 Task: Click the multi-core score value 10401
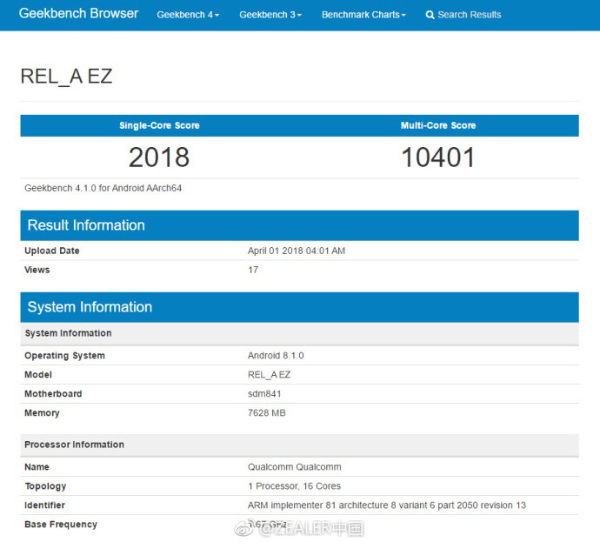tap(438, 157)
